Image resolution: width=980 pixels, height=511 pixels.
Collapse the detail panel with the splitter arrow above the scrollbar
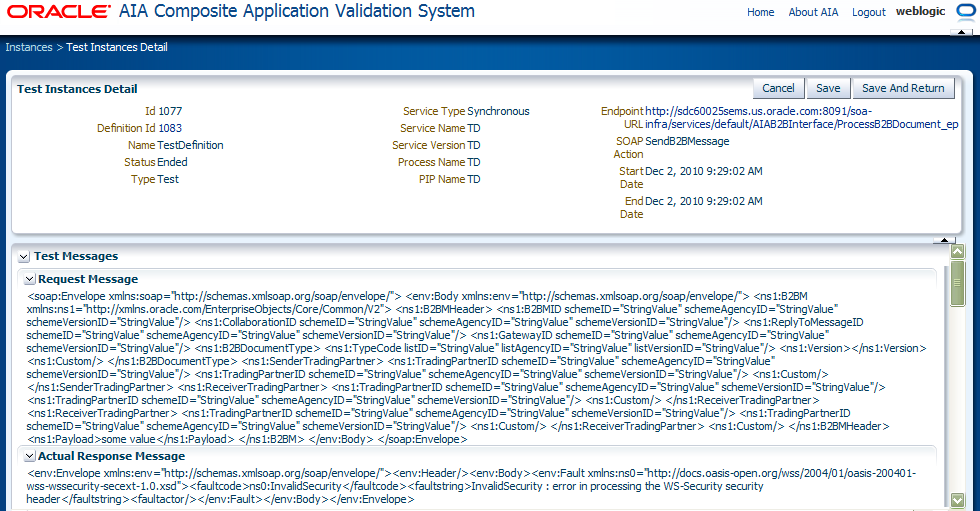pos(944,240)
